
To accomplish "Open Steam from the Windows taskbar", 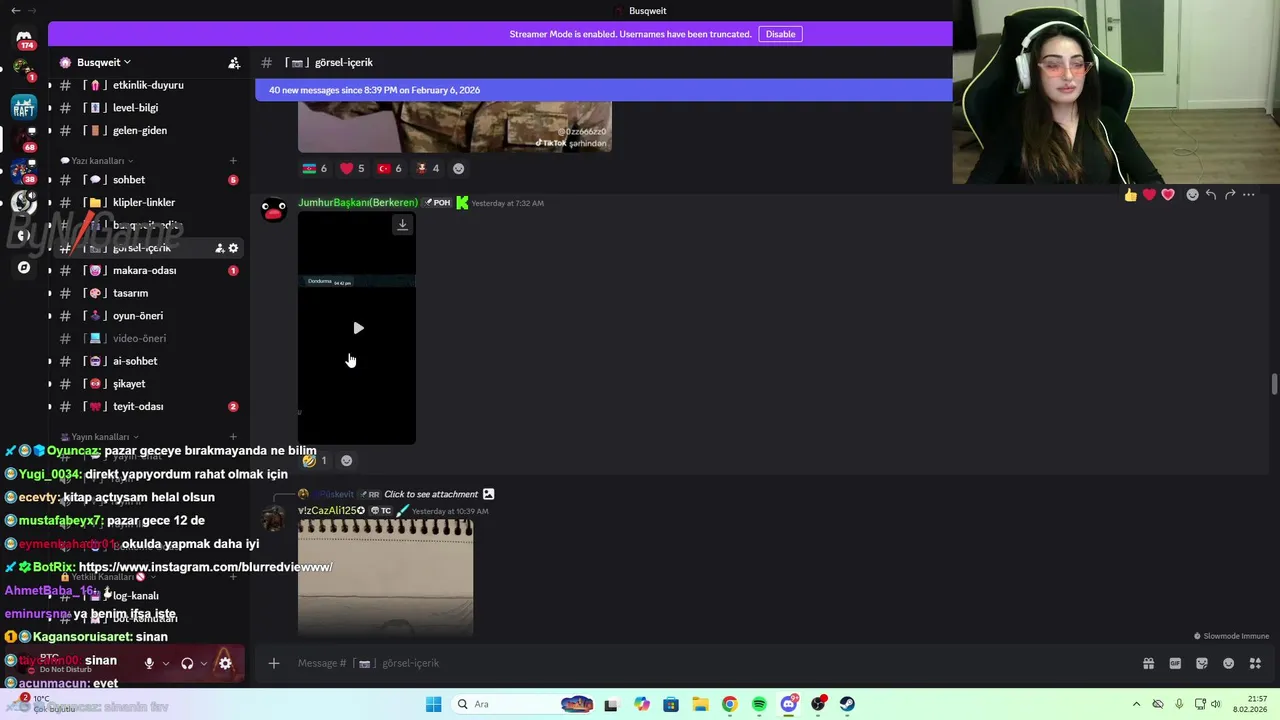I will [847, 704].
